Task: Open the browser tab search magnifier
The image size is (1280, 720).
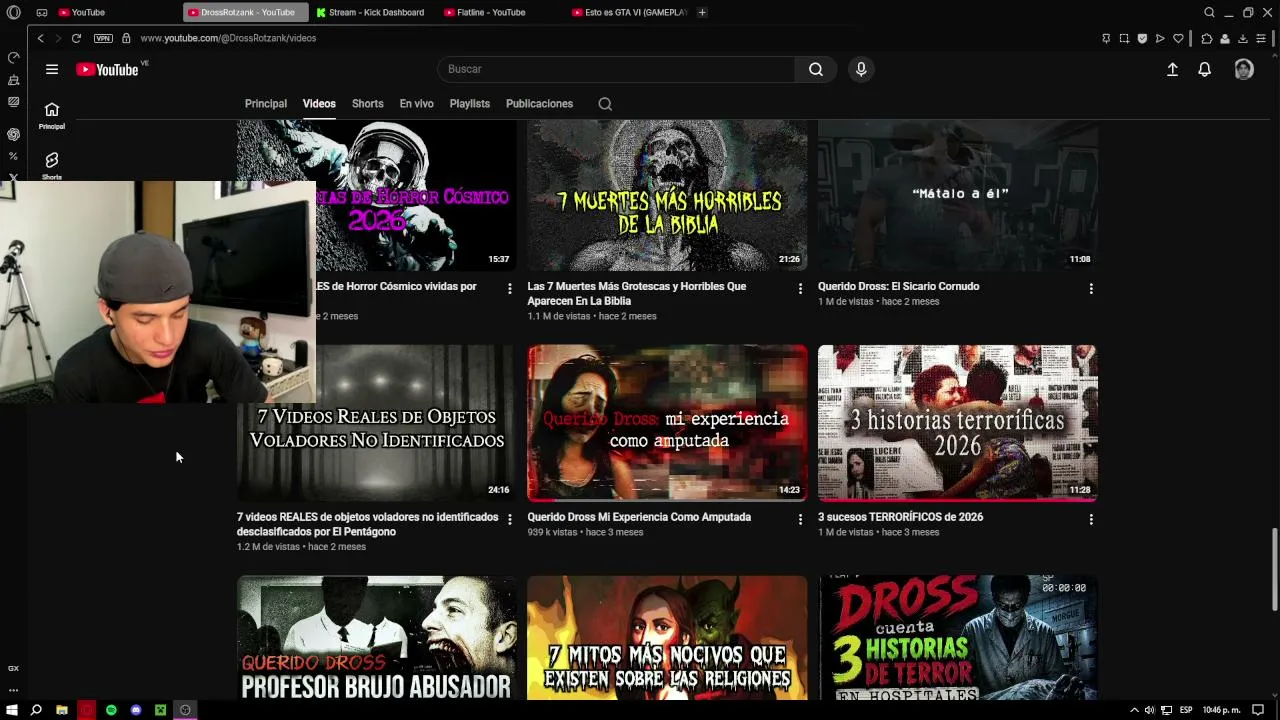Action: pyautogui.click(x=1209, y=13)
